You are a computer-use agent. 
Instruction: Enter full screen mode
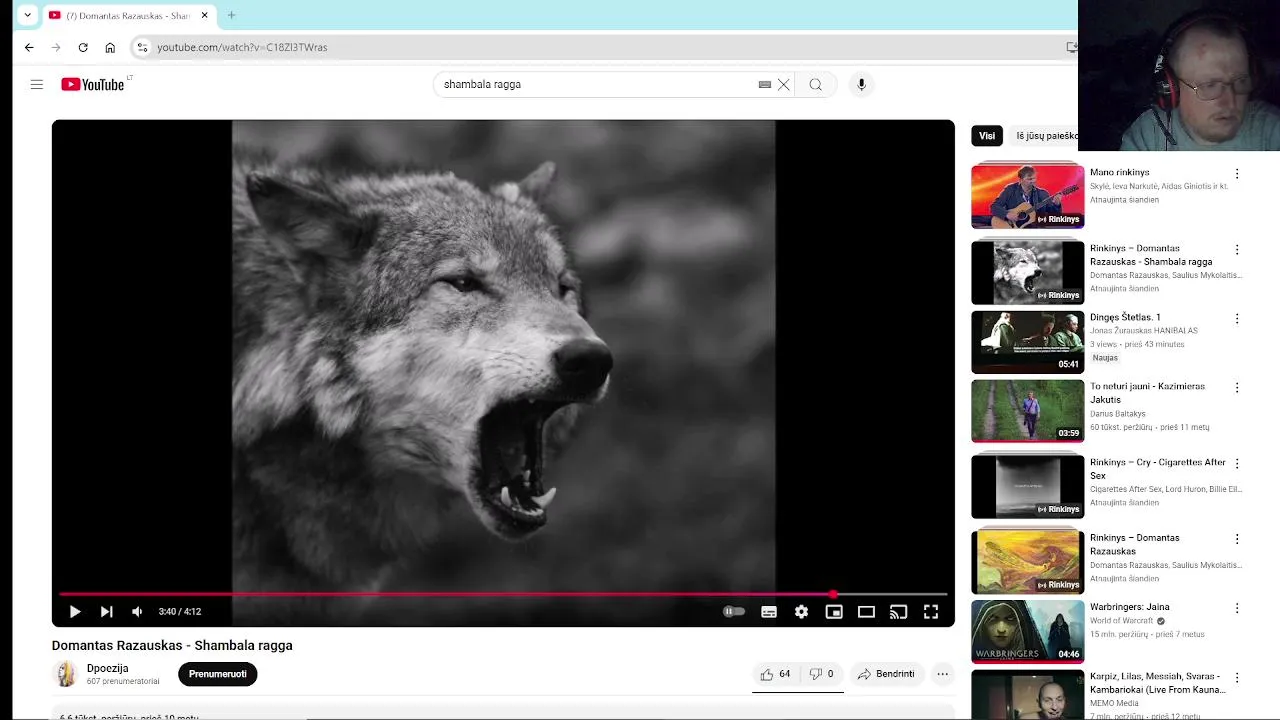tap(931, 612)
